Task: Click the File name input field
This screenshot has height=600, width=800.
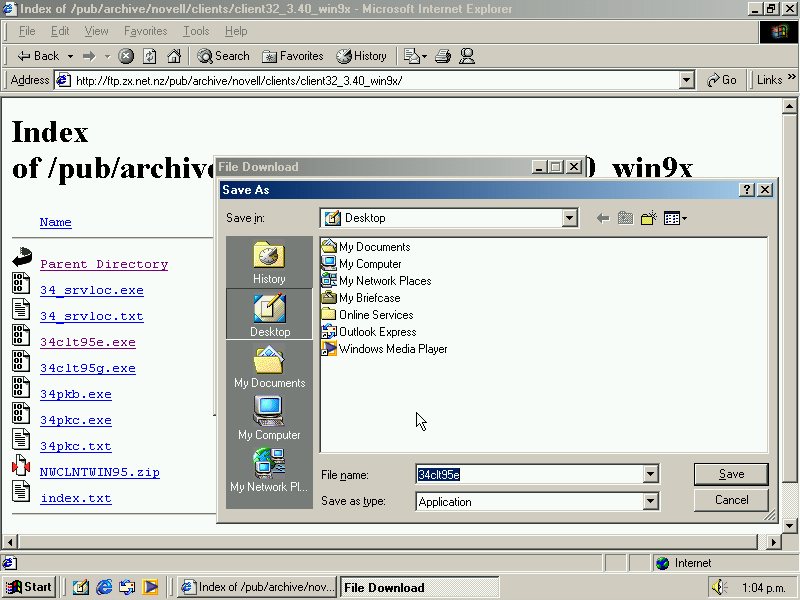Action: (530, 474)
